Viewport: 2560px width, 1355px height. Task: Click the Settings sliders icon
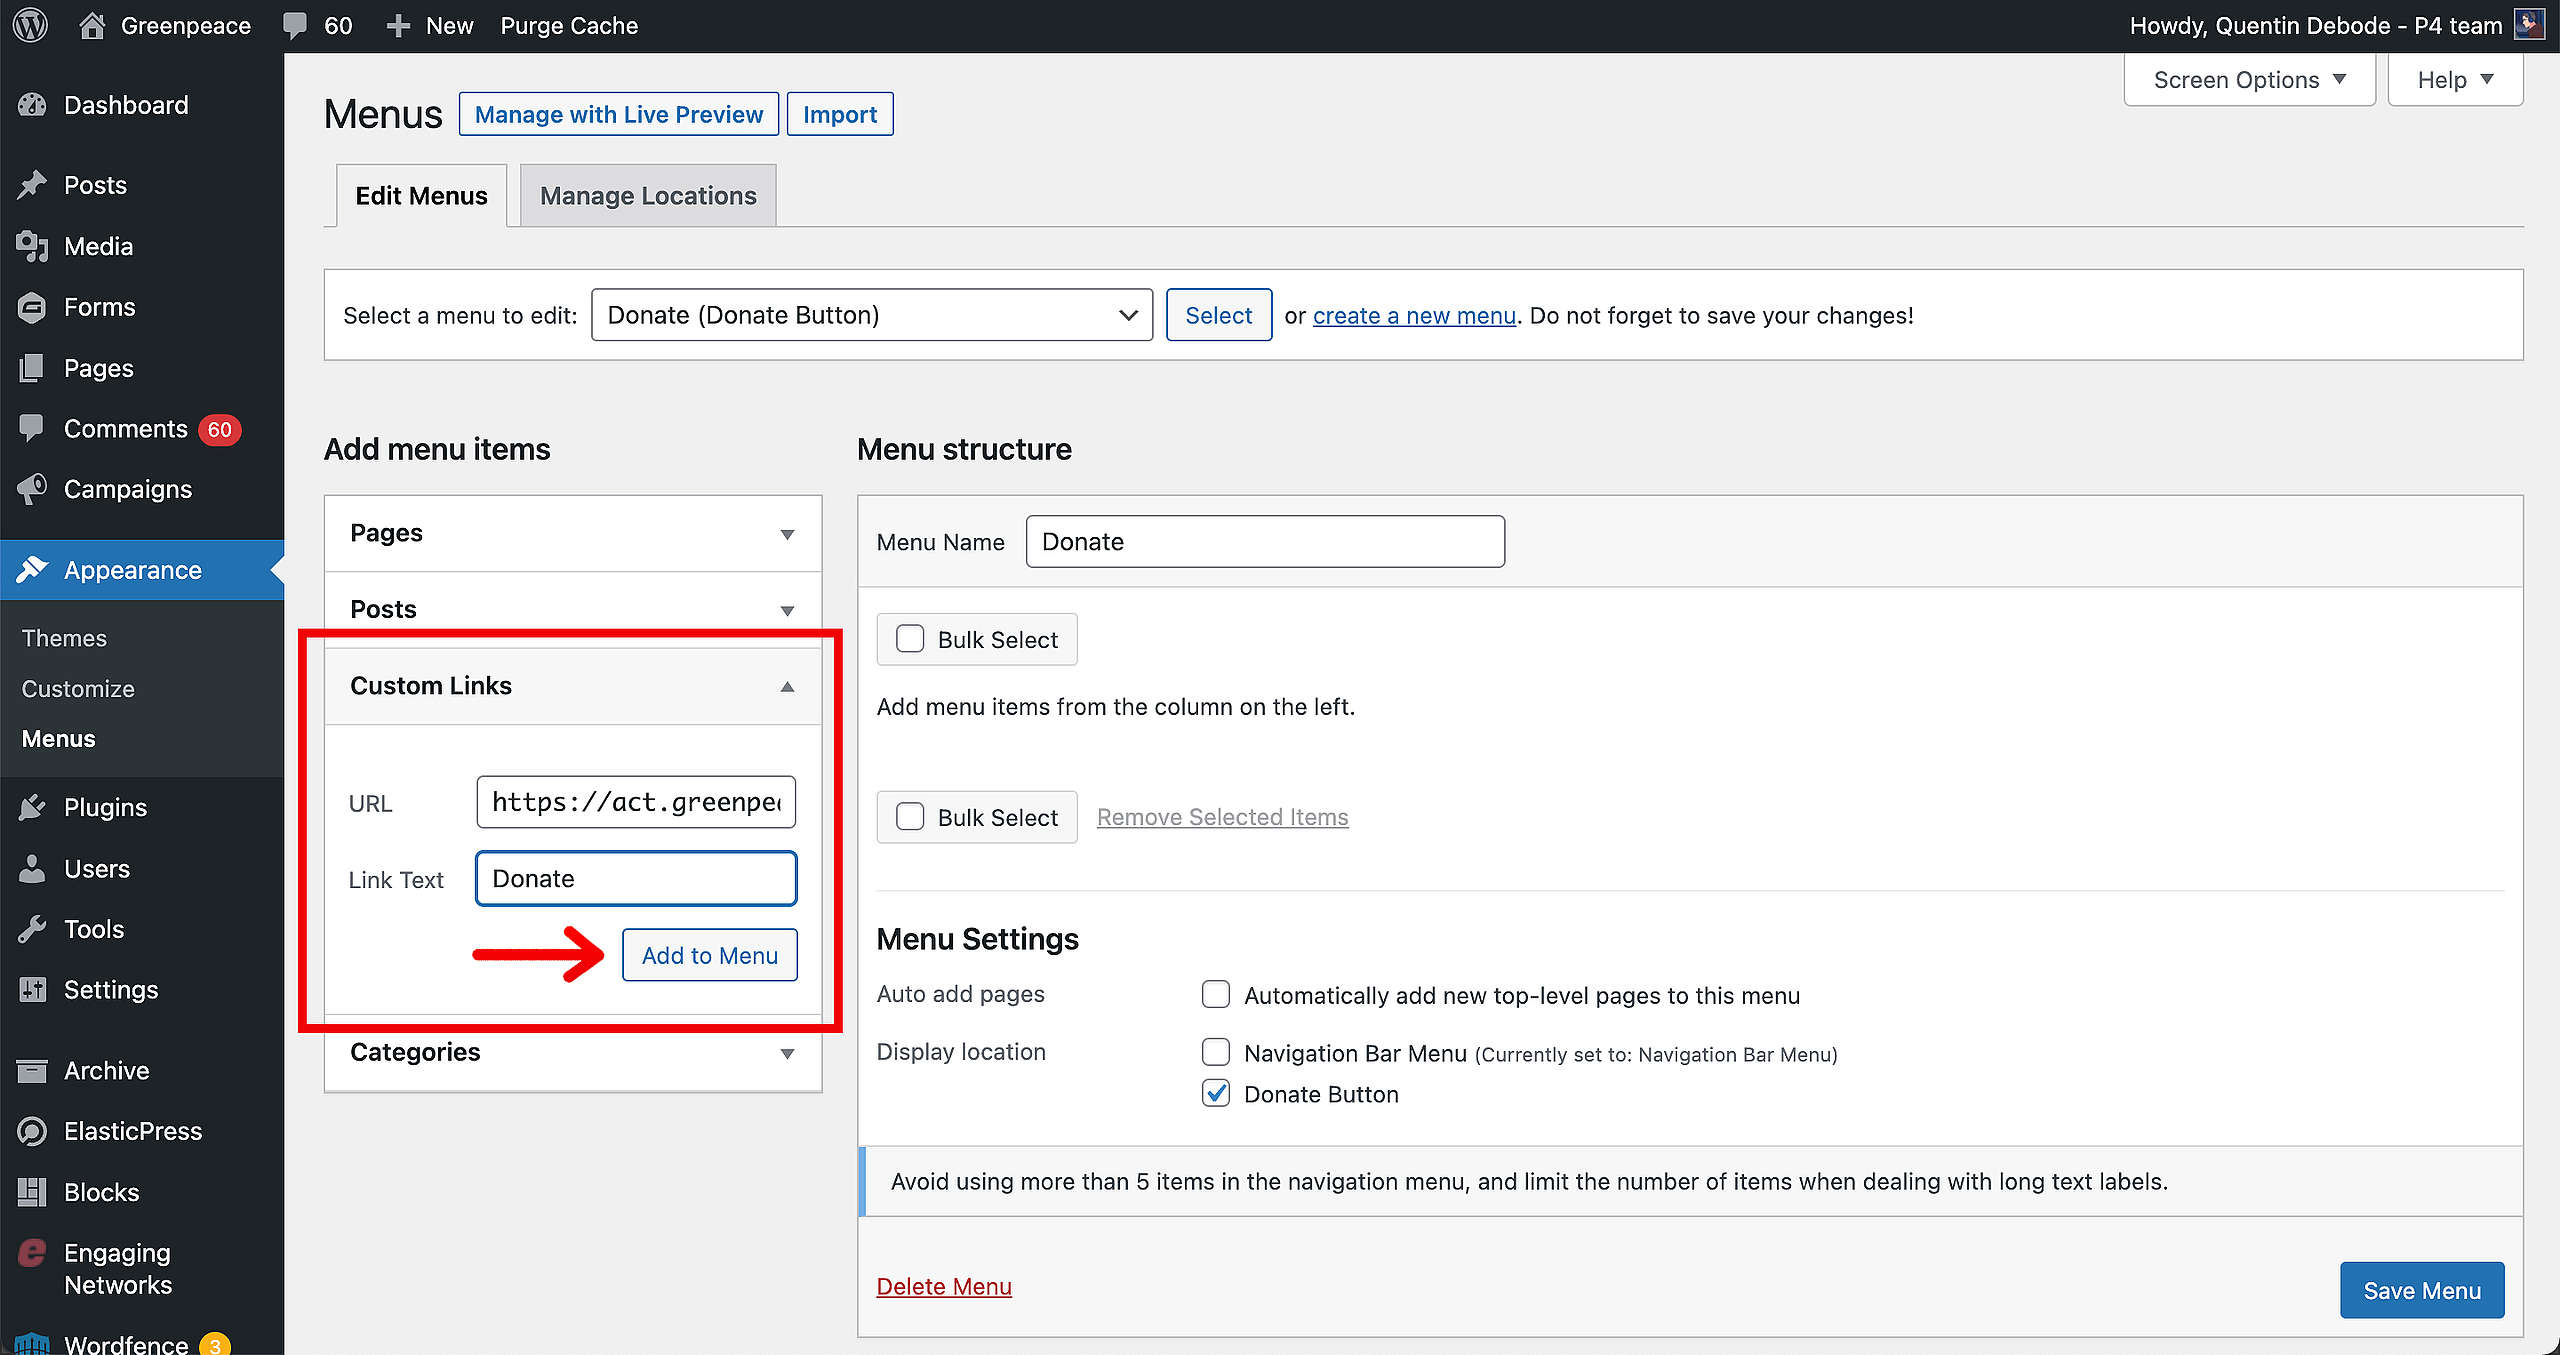32,990
